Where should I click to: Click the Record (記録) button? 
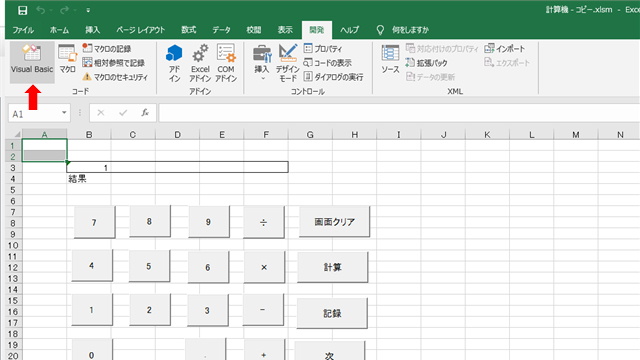coord(332,313)
